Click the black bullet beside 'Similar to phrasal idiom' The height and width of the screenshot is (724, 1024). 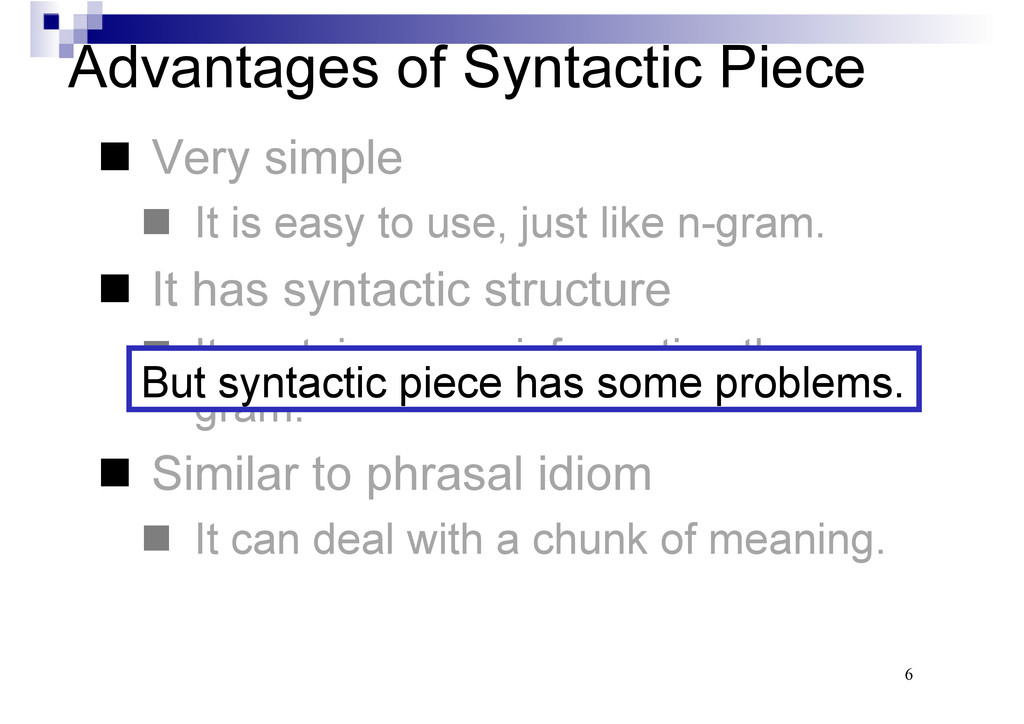(x=115, y=473)
